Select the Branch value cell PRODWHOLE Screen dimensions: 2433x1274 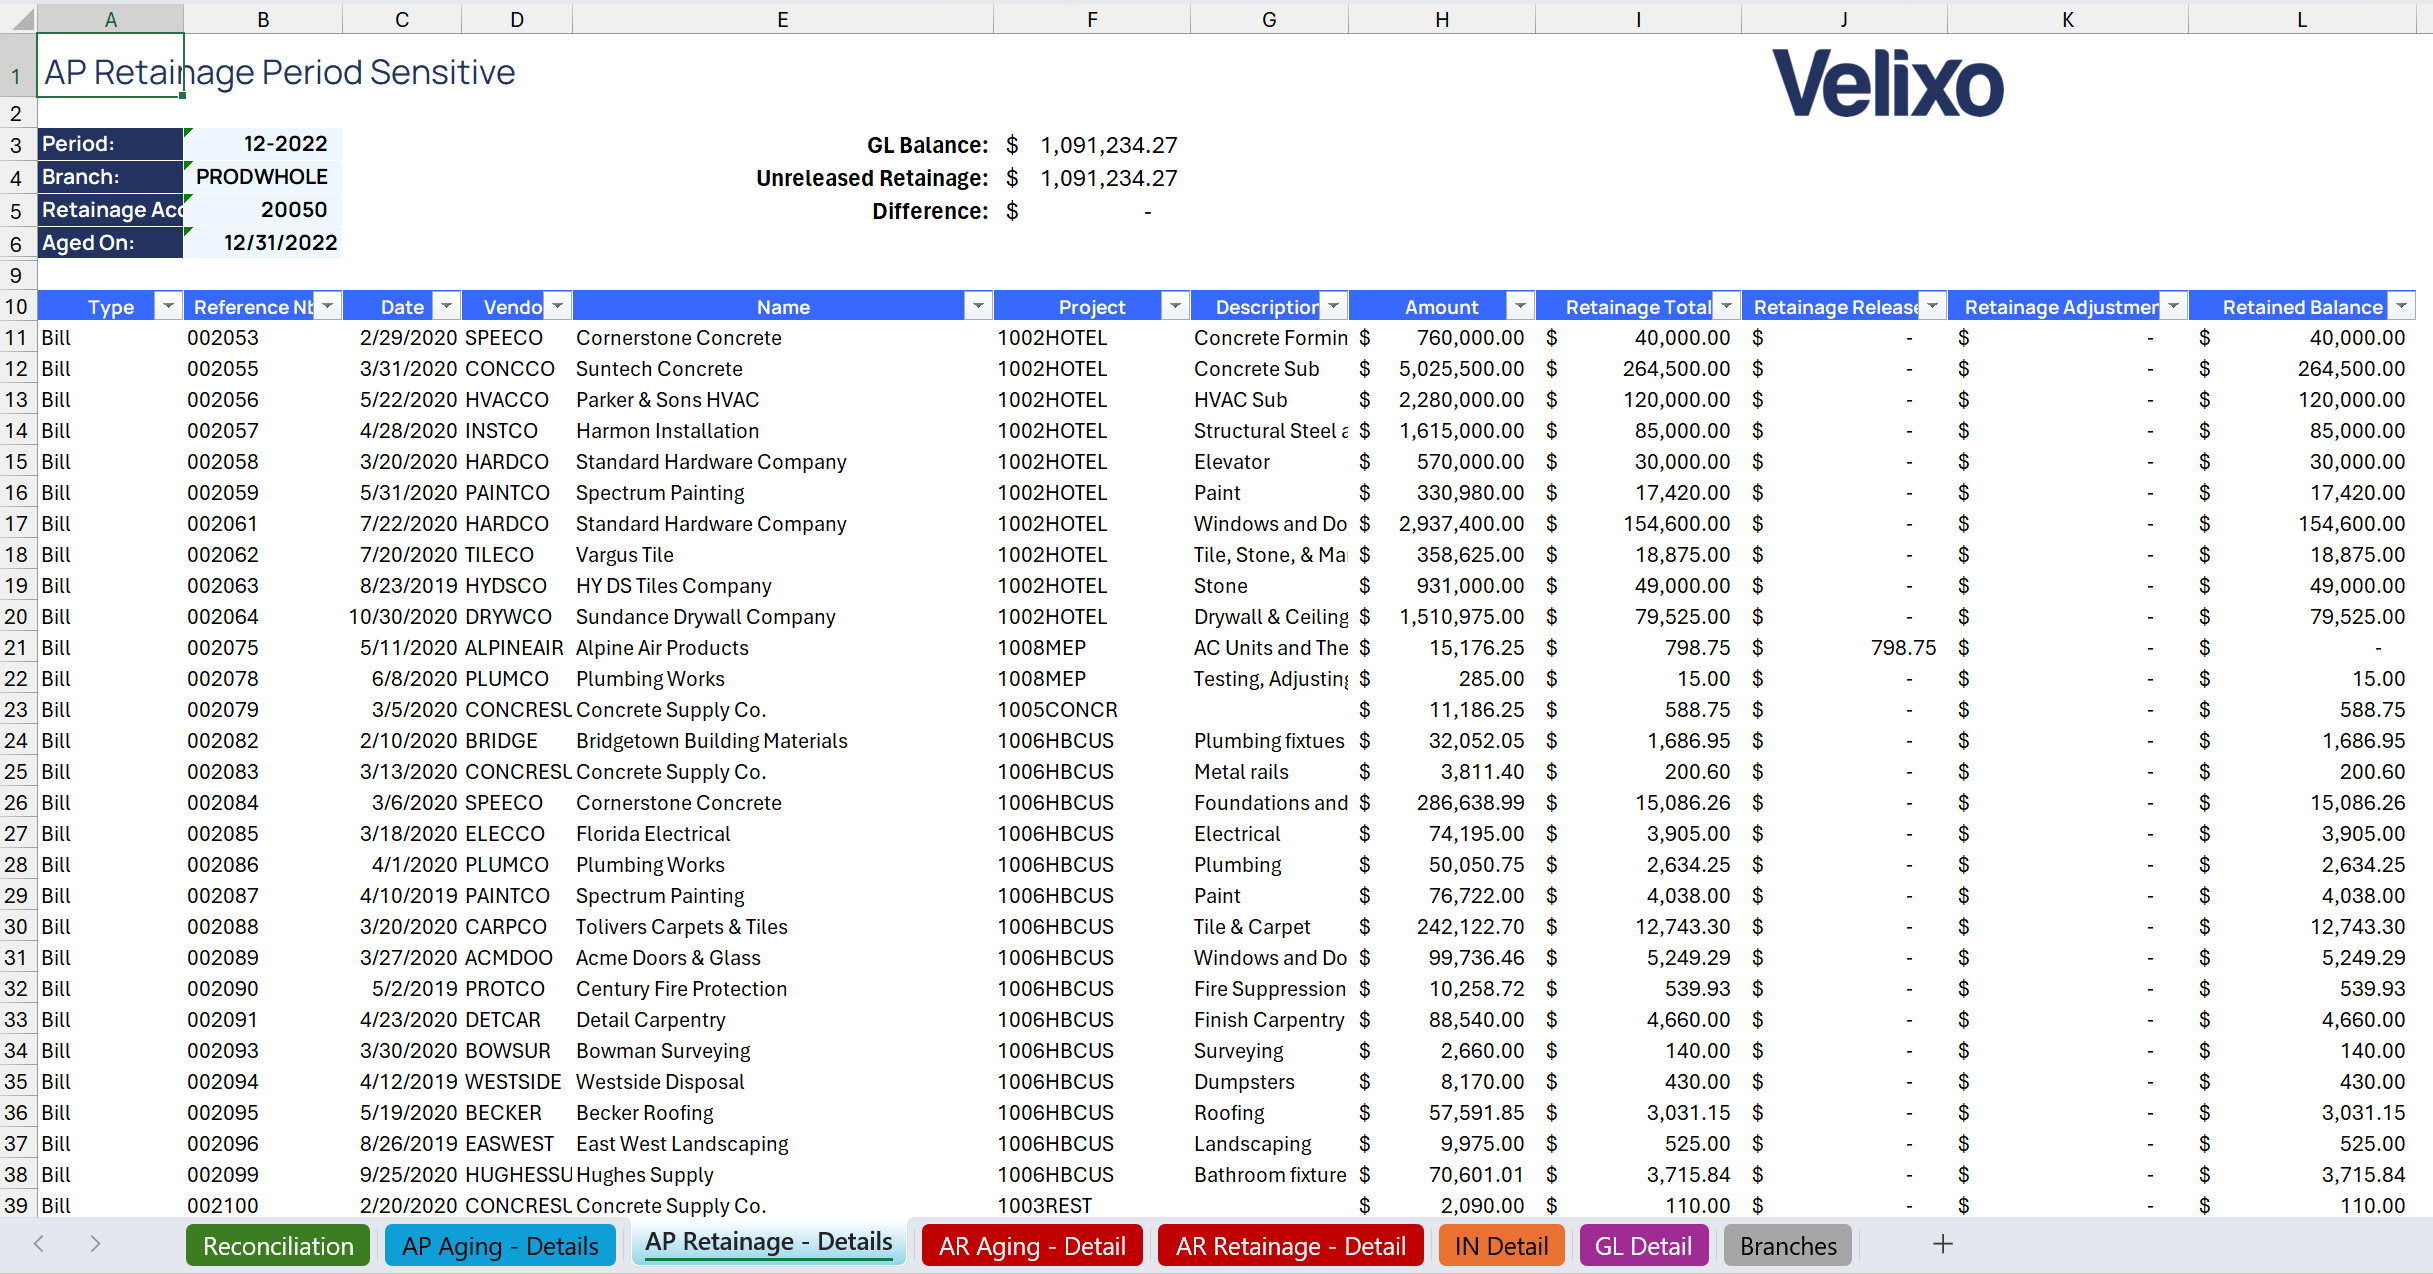click(262, 177)
